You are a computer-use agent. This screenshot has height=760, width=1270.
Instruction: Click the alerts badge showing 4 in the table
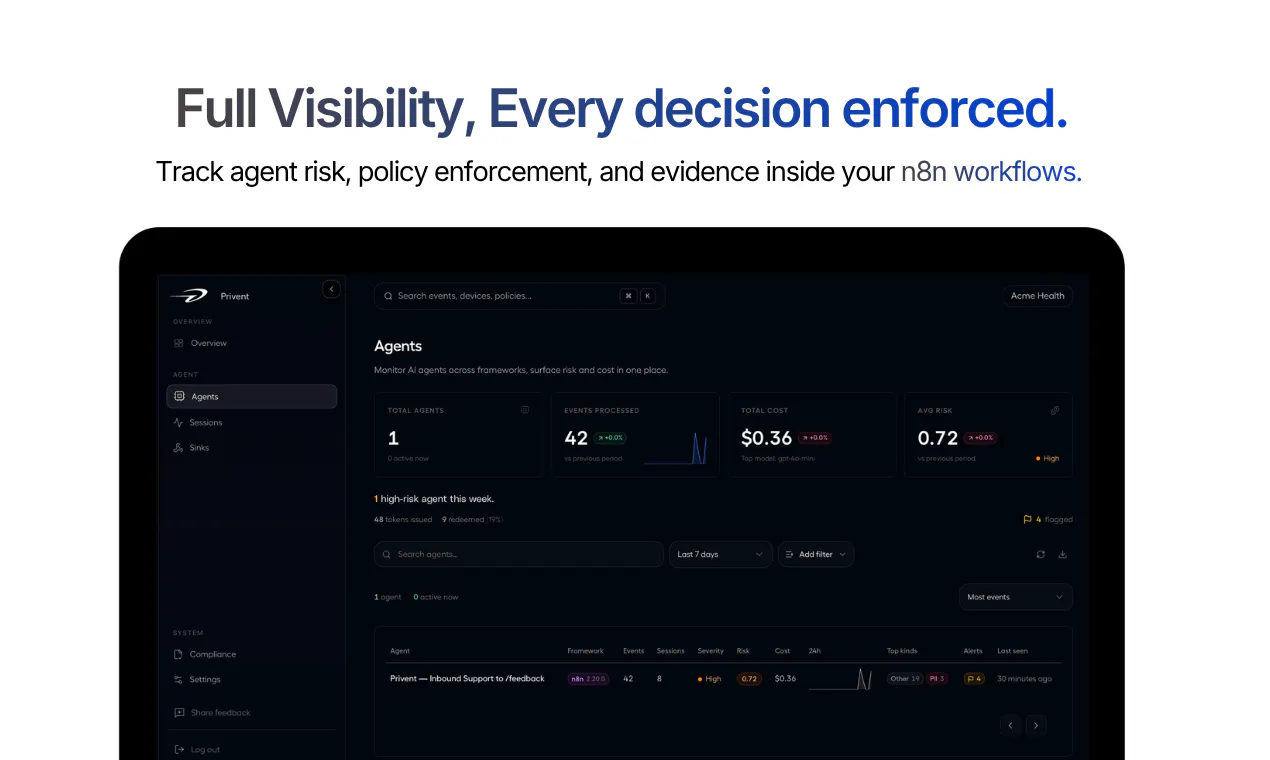(x=973, y=679)
